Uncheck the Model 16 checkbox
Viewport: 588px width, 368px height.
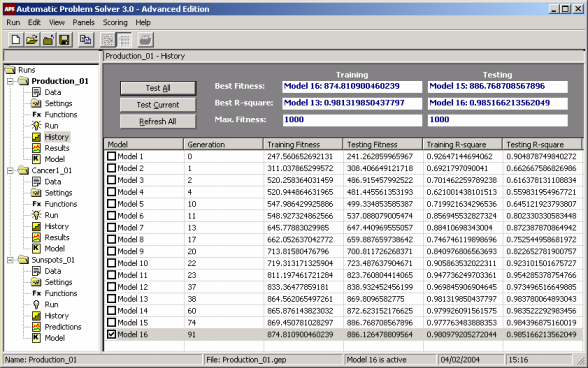click(111, 334)
